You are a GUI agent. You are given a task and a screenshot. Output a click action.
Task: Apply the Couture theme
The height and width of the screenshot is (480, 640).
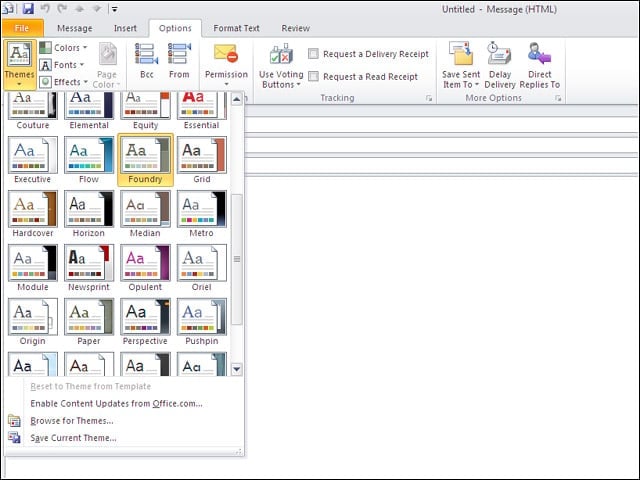tap(33, 111)
